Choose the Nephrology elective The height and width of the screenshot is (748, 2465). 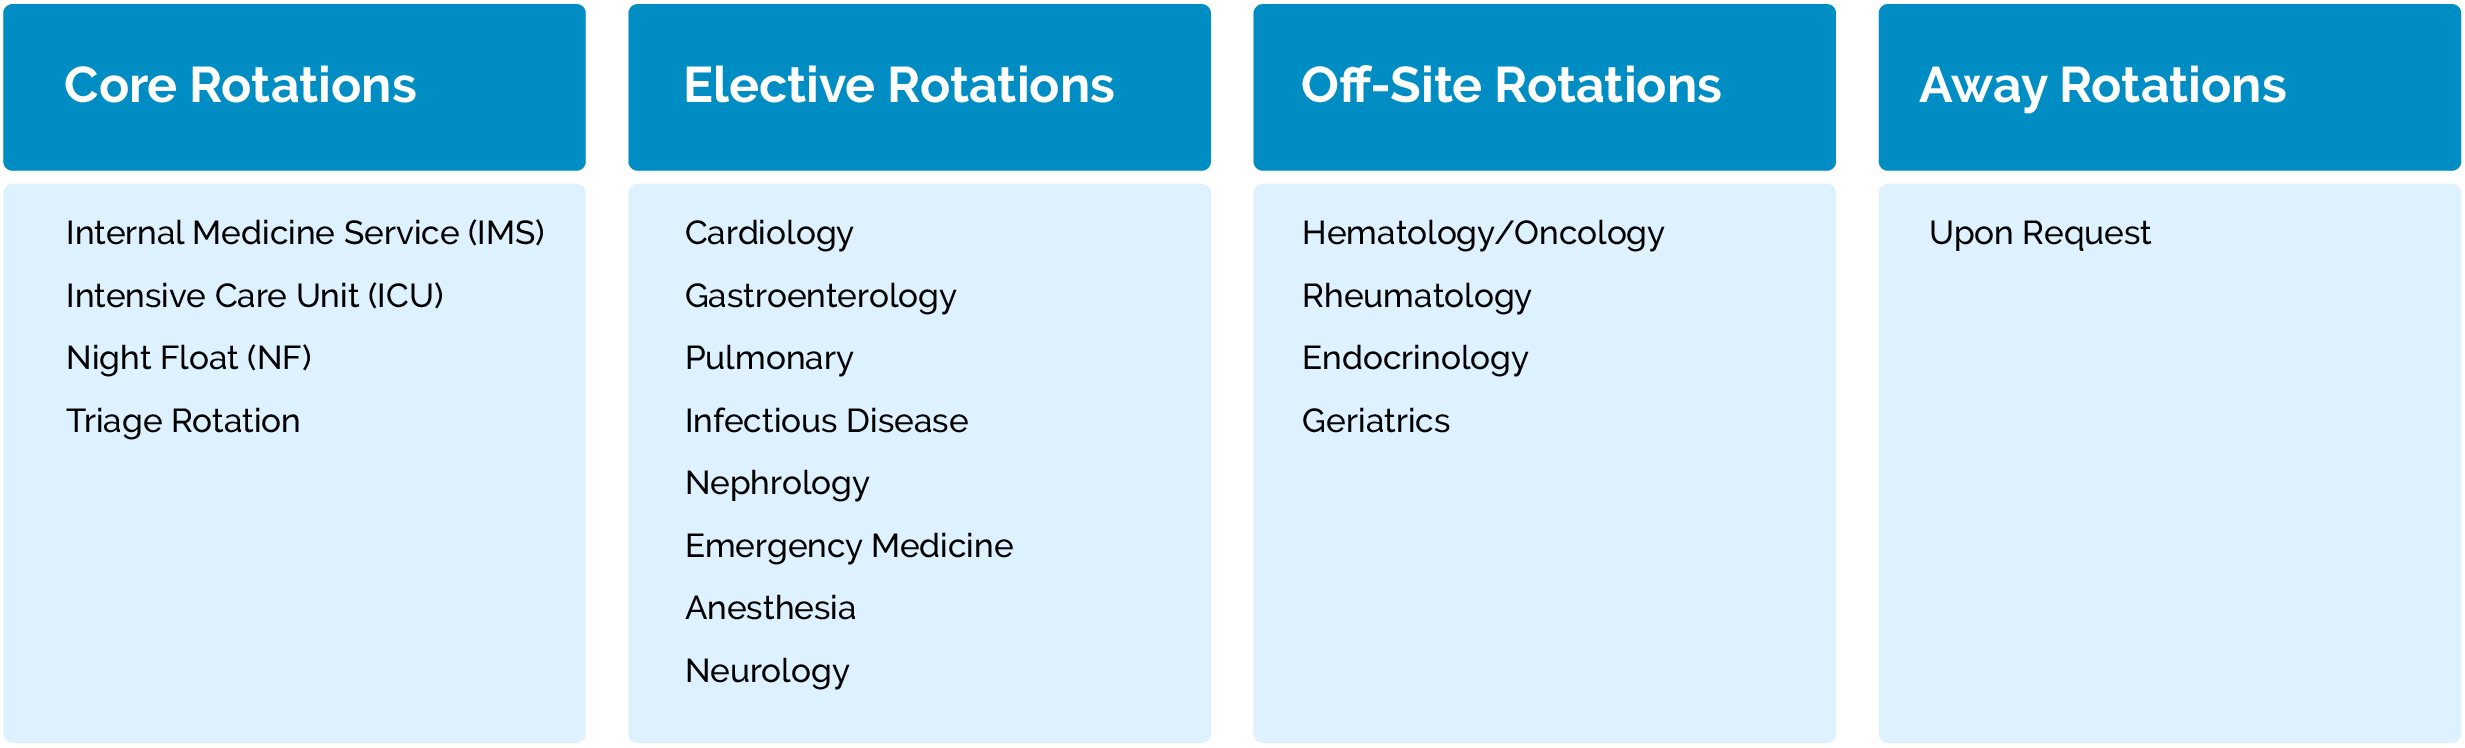coord(777,483)
